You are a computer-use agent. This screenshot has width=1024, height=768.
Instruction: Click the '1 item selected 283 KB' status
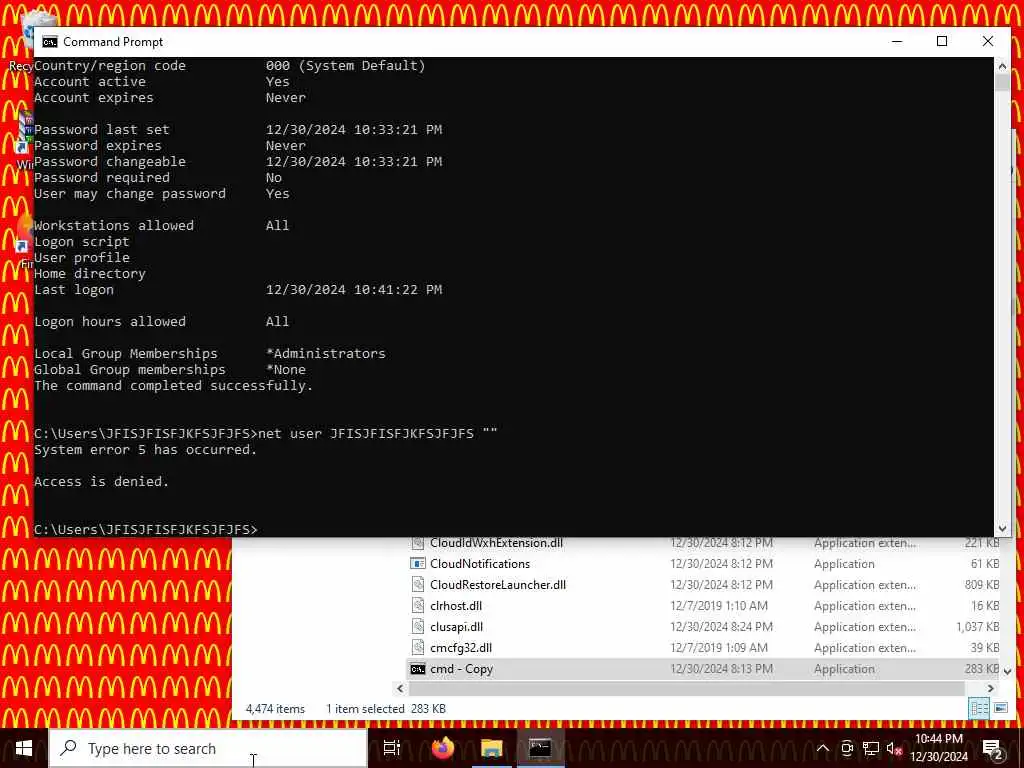point(385,709)
